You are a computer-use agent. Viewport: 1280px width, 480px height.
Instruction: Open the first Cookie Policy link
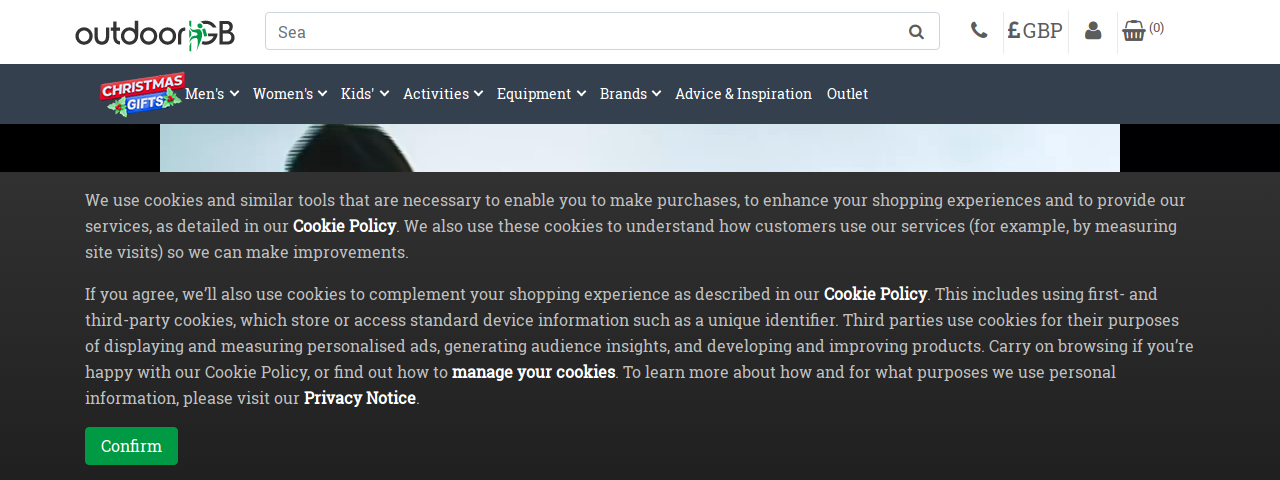(x=344, y=226)
